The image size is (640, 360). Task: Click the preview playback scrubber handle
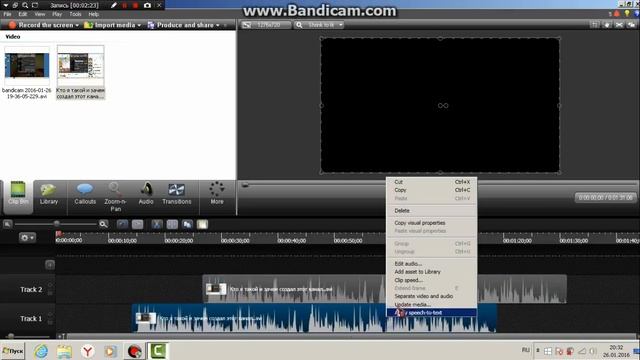245,185
